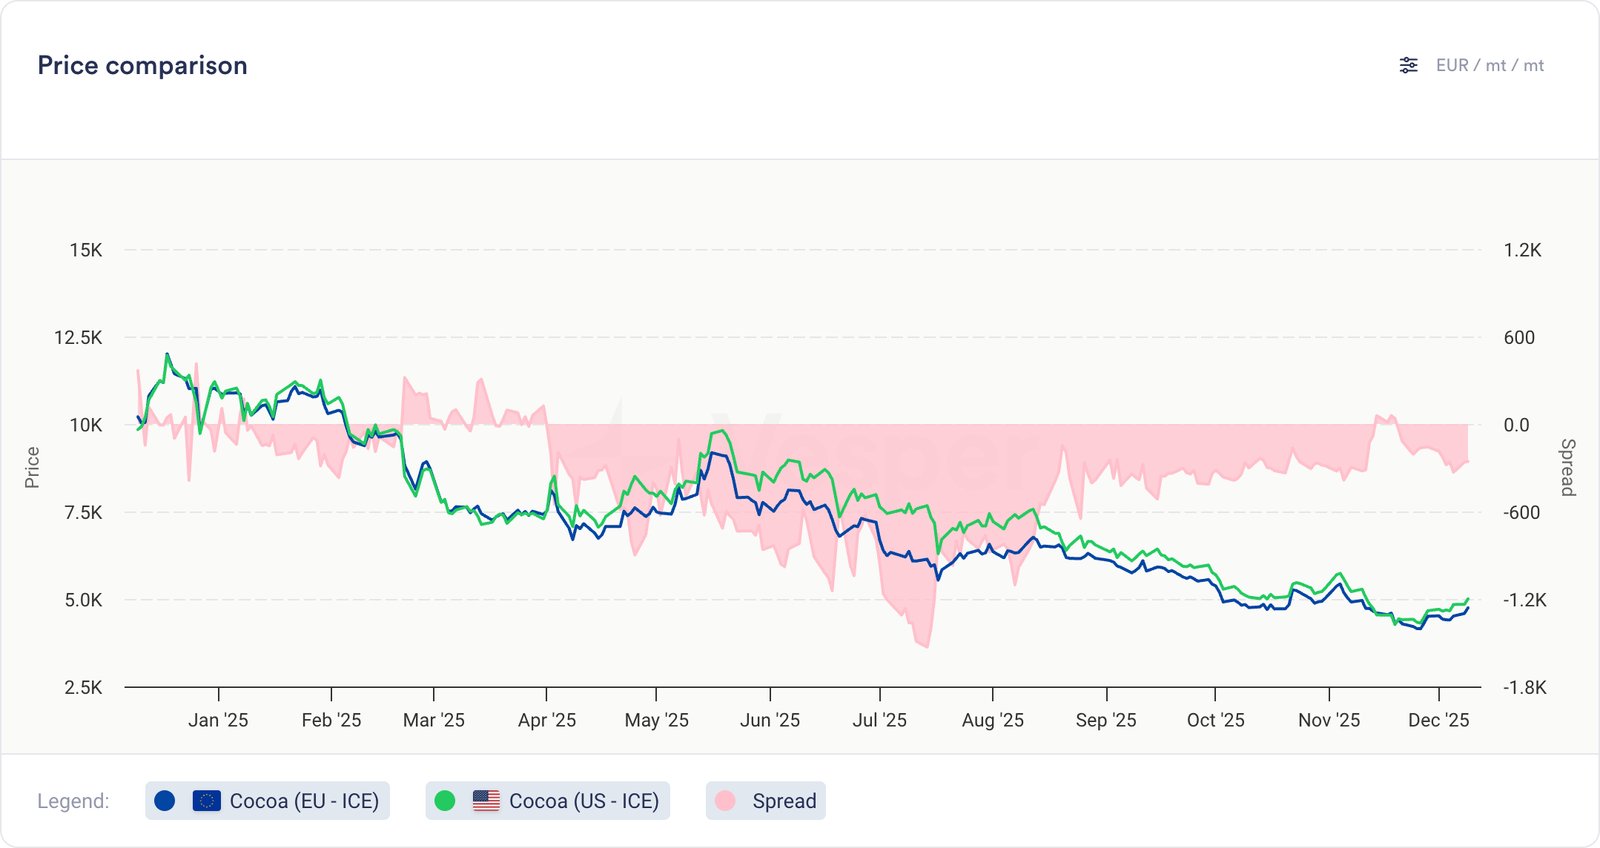
Task: Open the EUR / mt / mt unit selector
Action: 1489,65
